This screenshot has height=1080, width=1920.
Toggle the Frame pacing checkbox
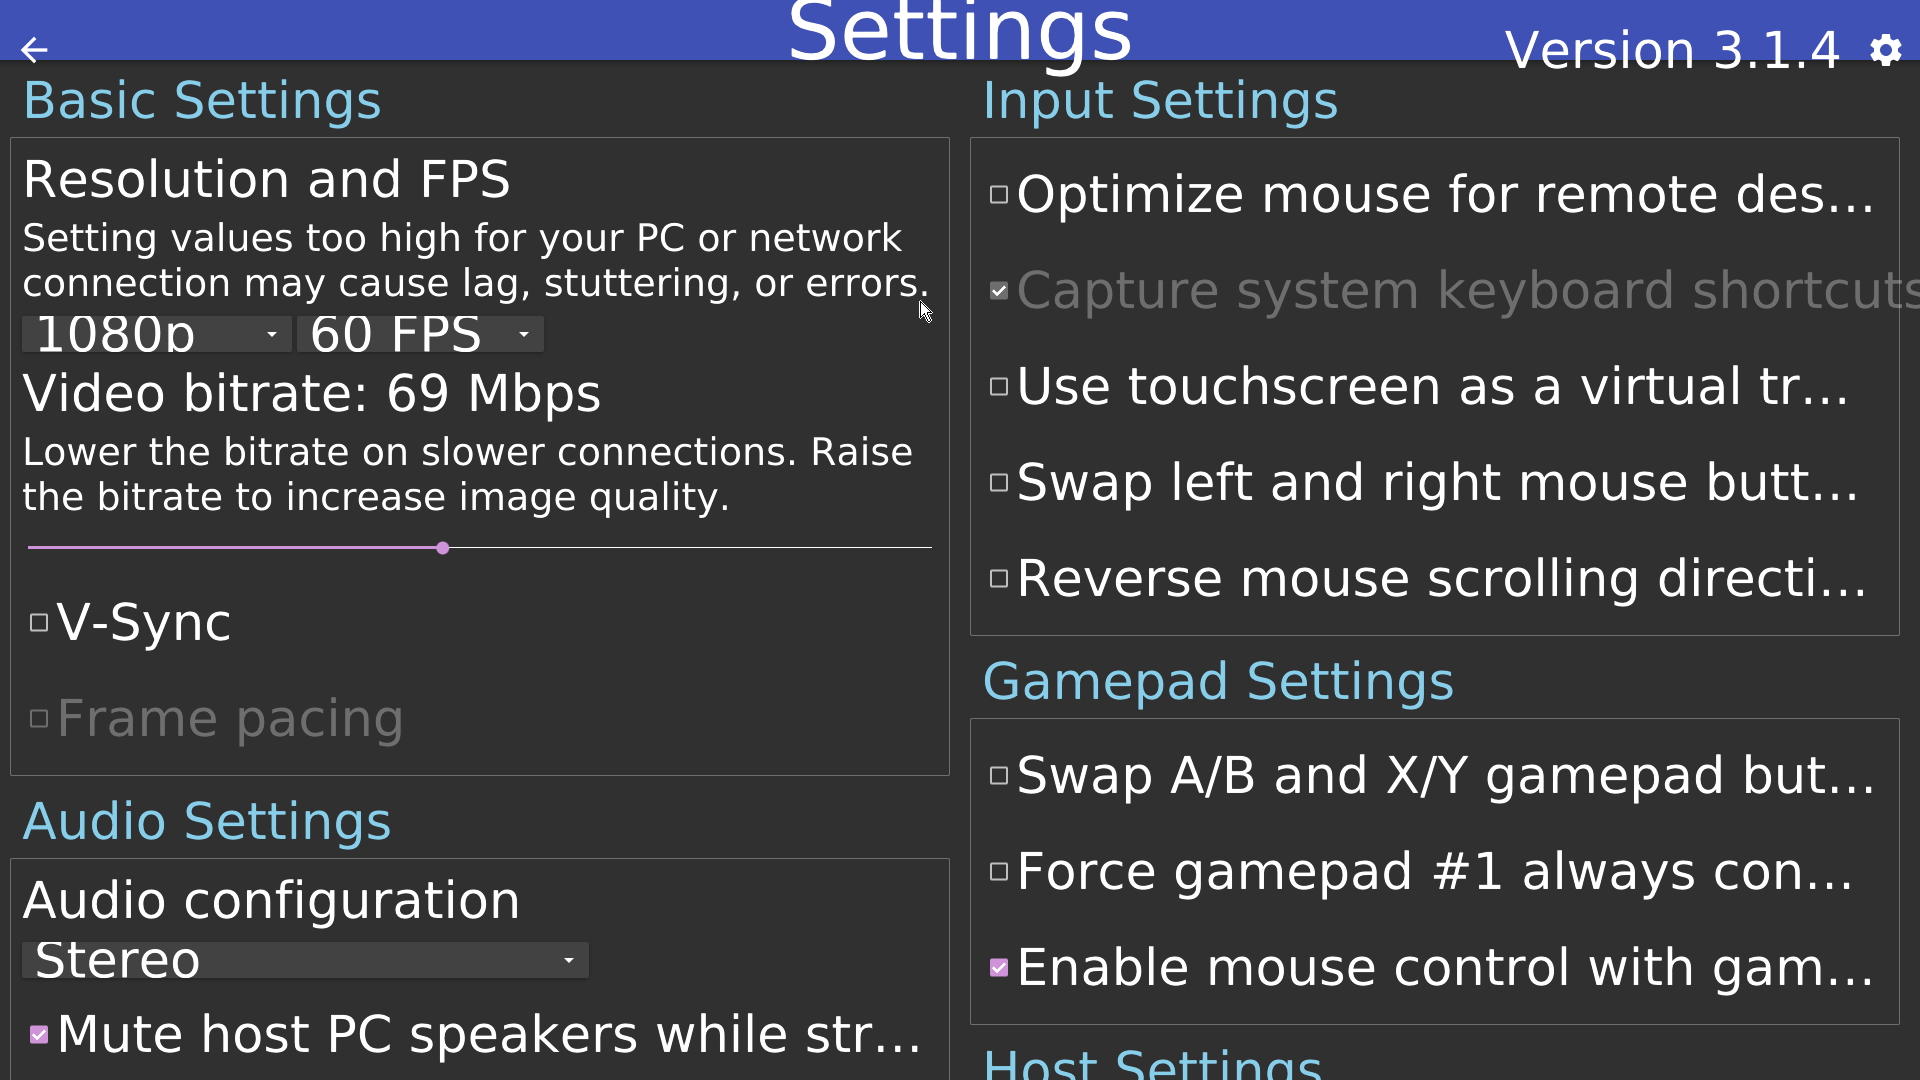click(x=38, y=718)
